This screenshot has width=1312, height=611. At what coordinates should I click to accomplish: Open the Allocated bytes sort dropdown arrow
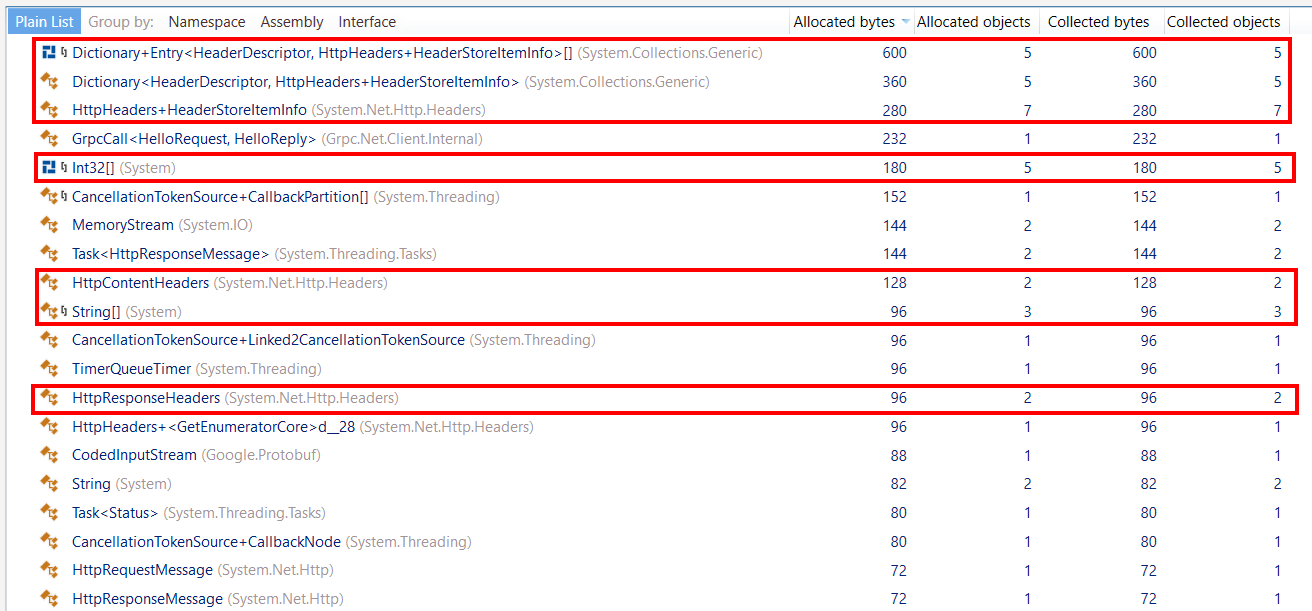pos(907,21)
